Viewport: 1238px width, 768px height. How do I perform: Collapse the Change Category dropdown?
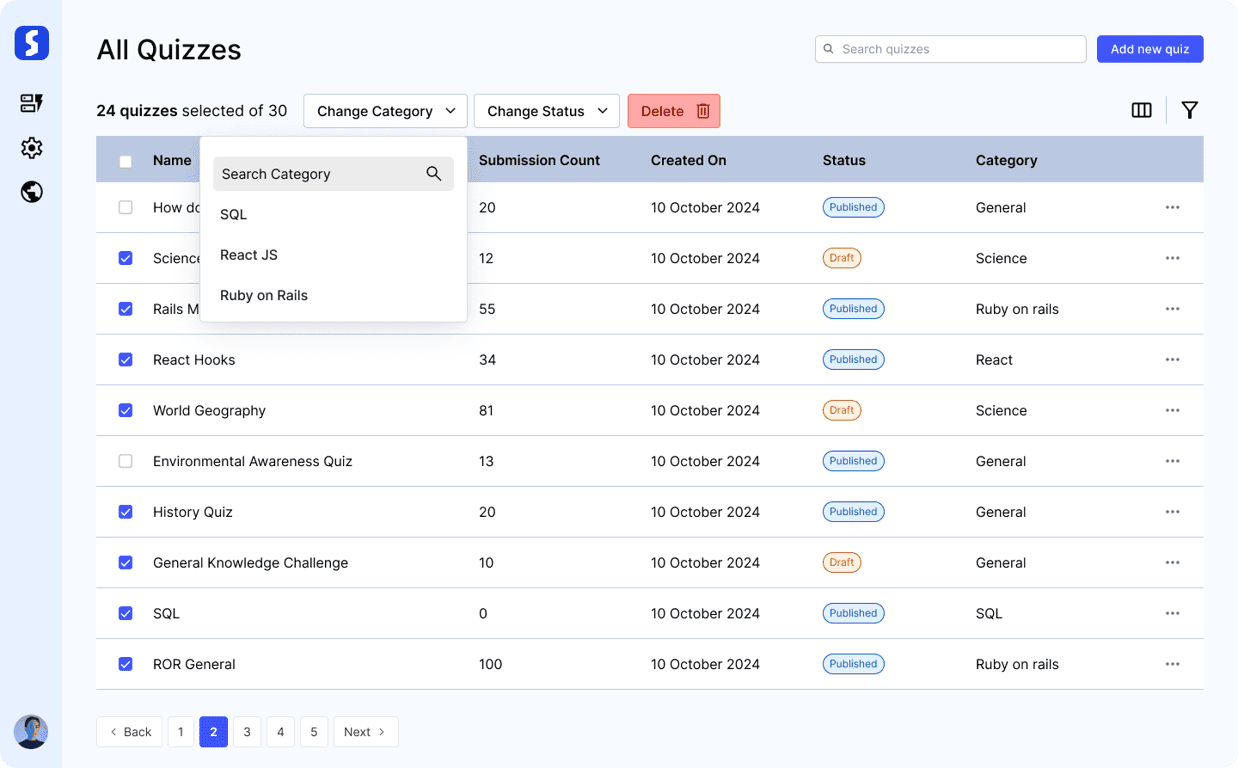385,111
